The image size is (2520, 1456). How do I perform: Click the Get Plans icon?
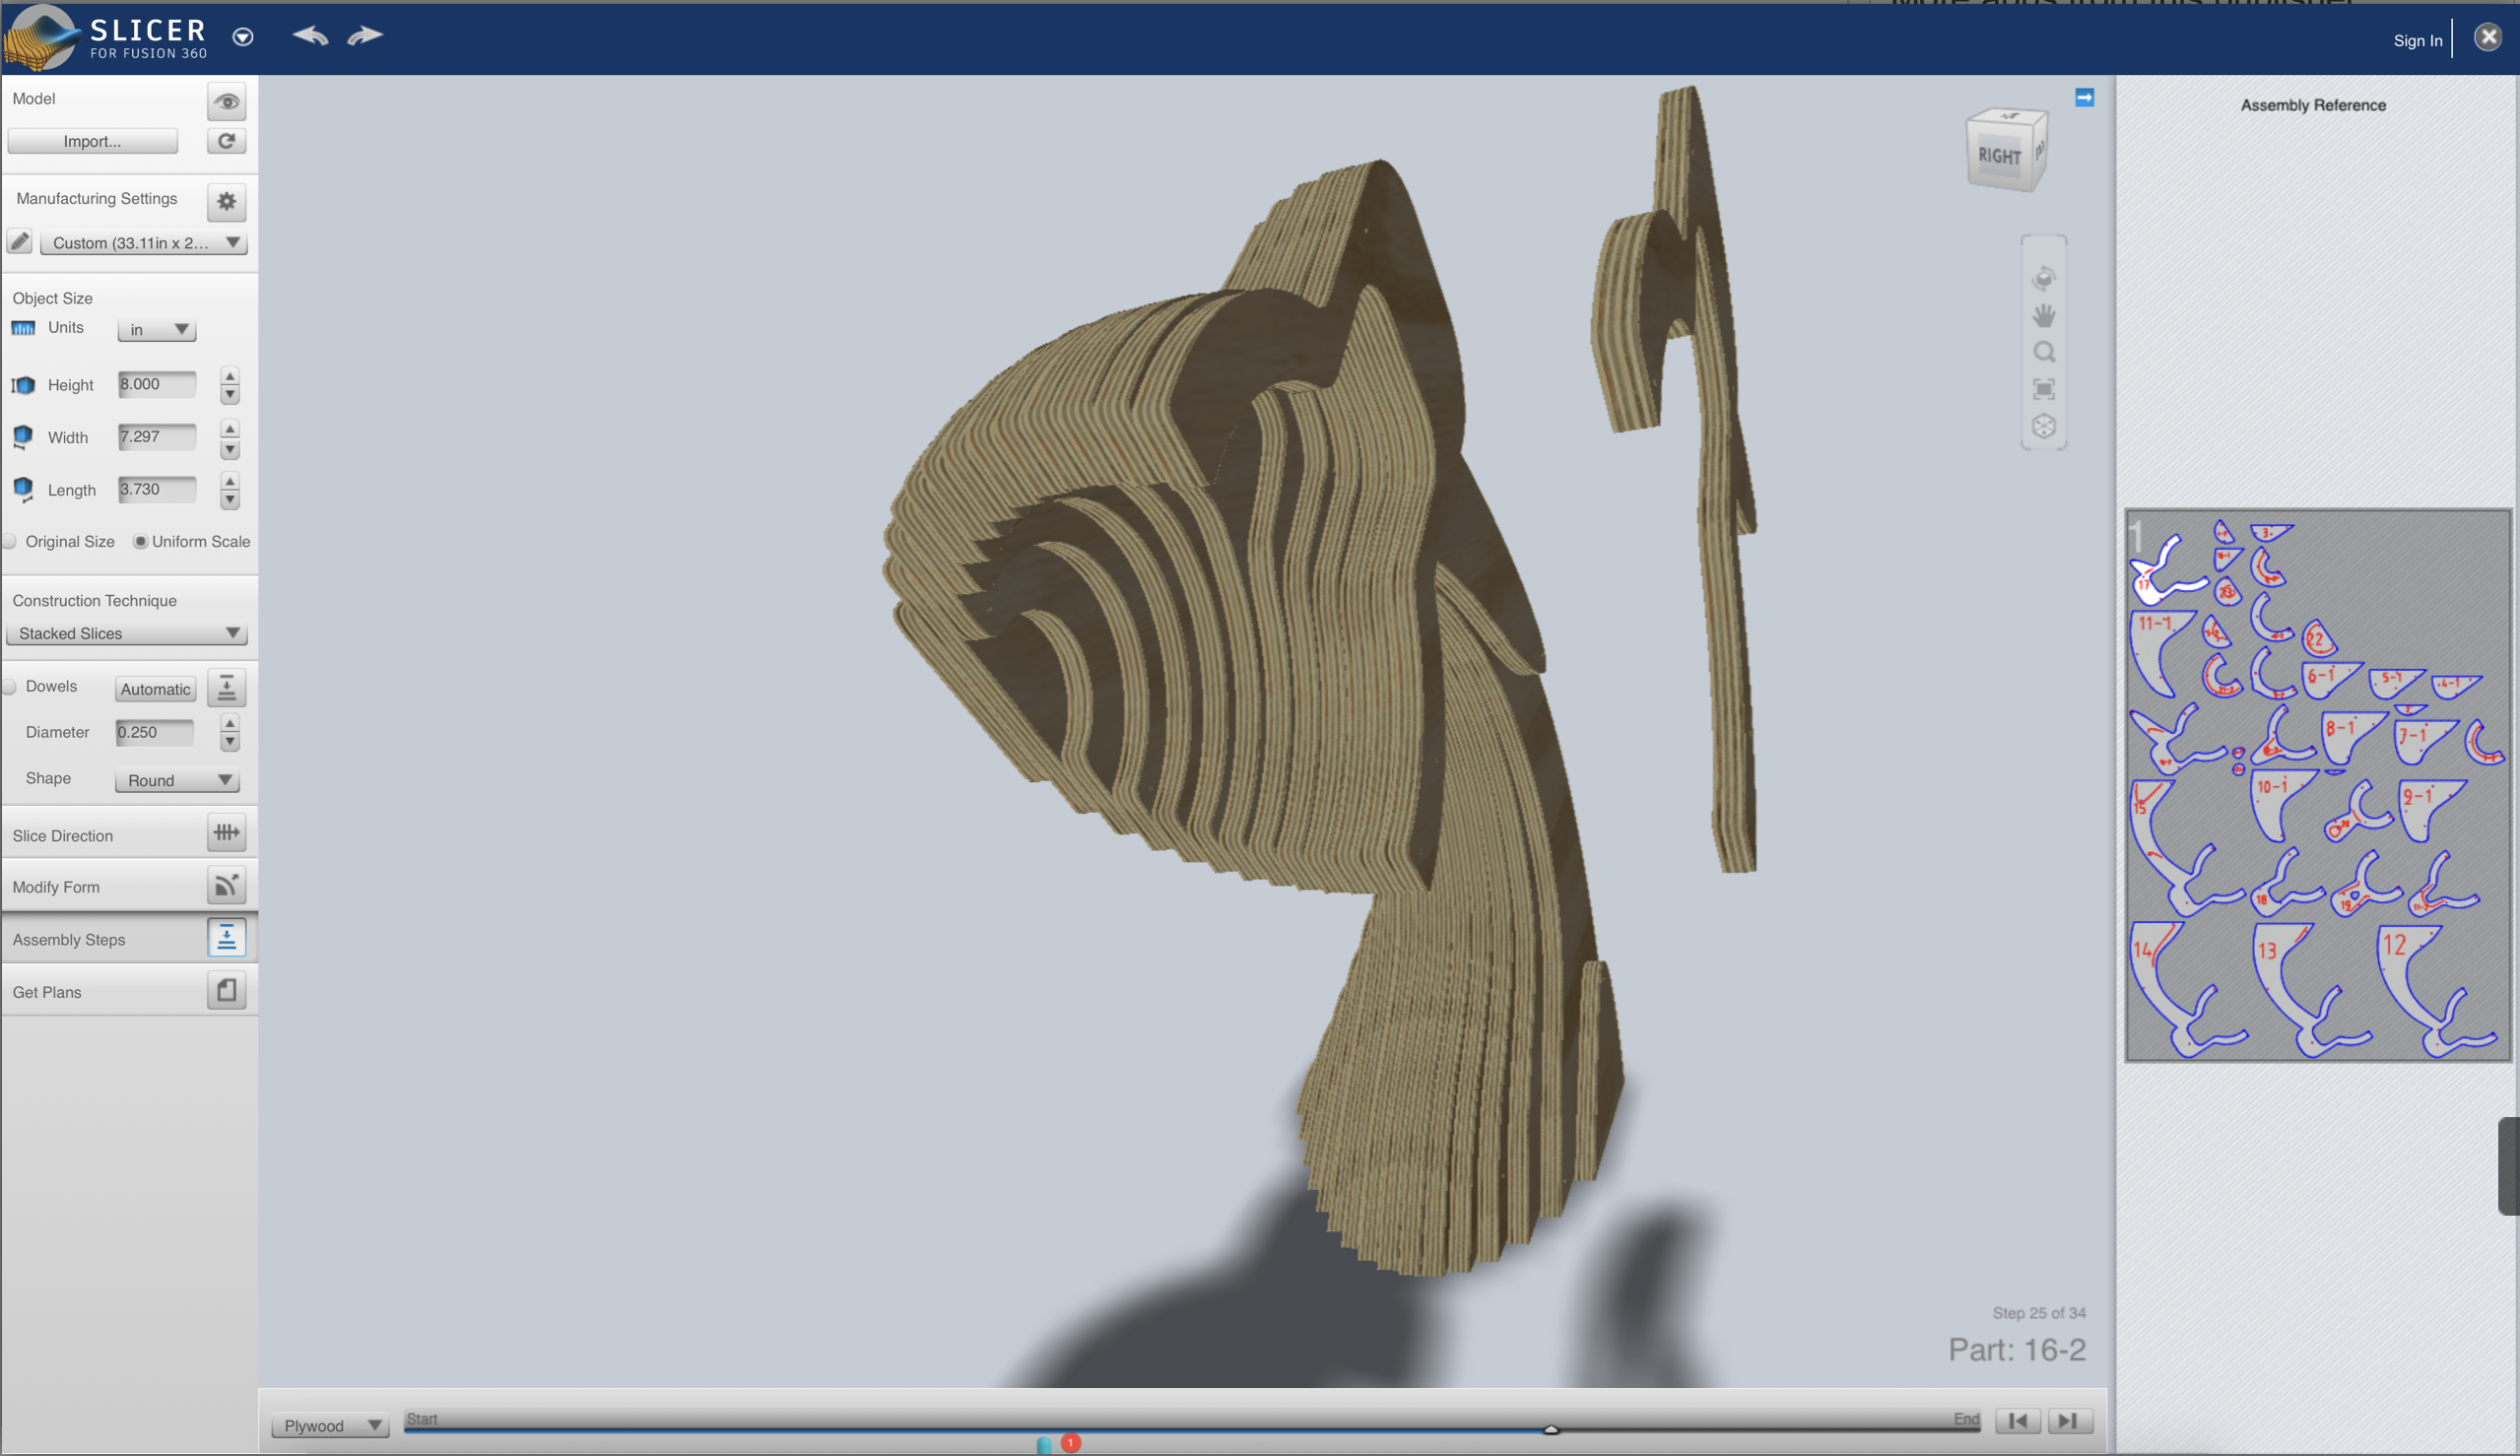click(227, 990)
